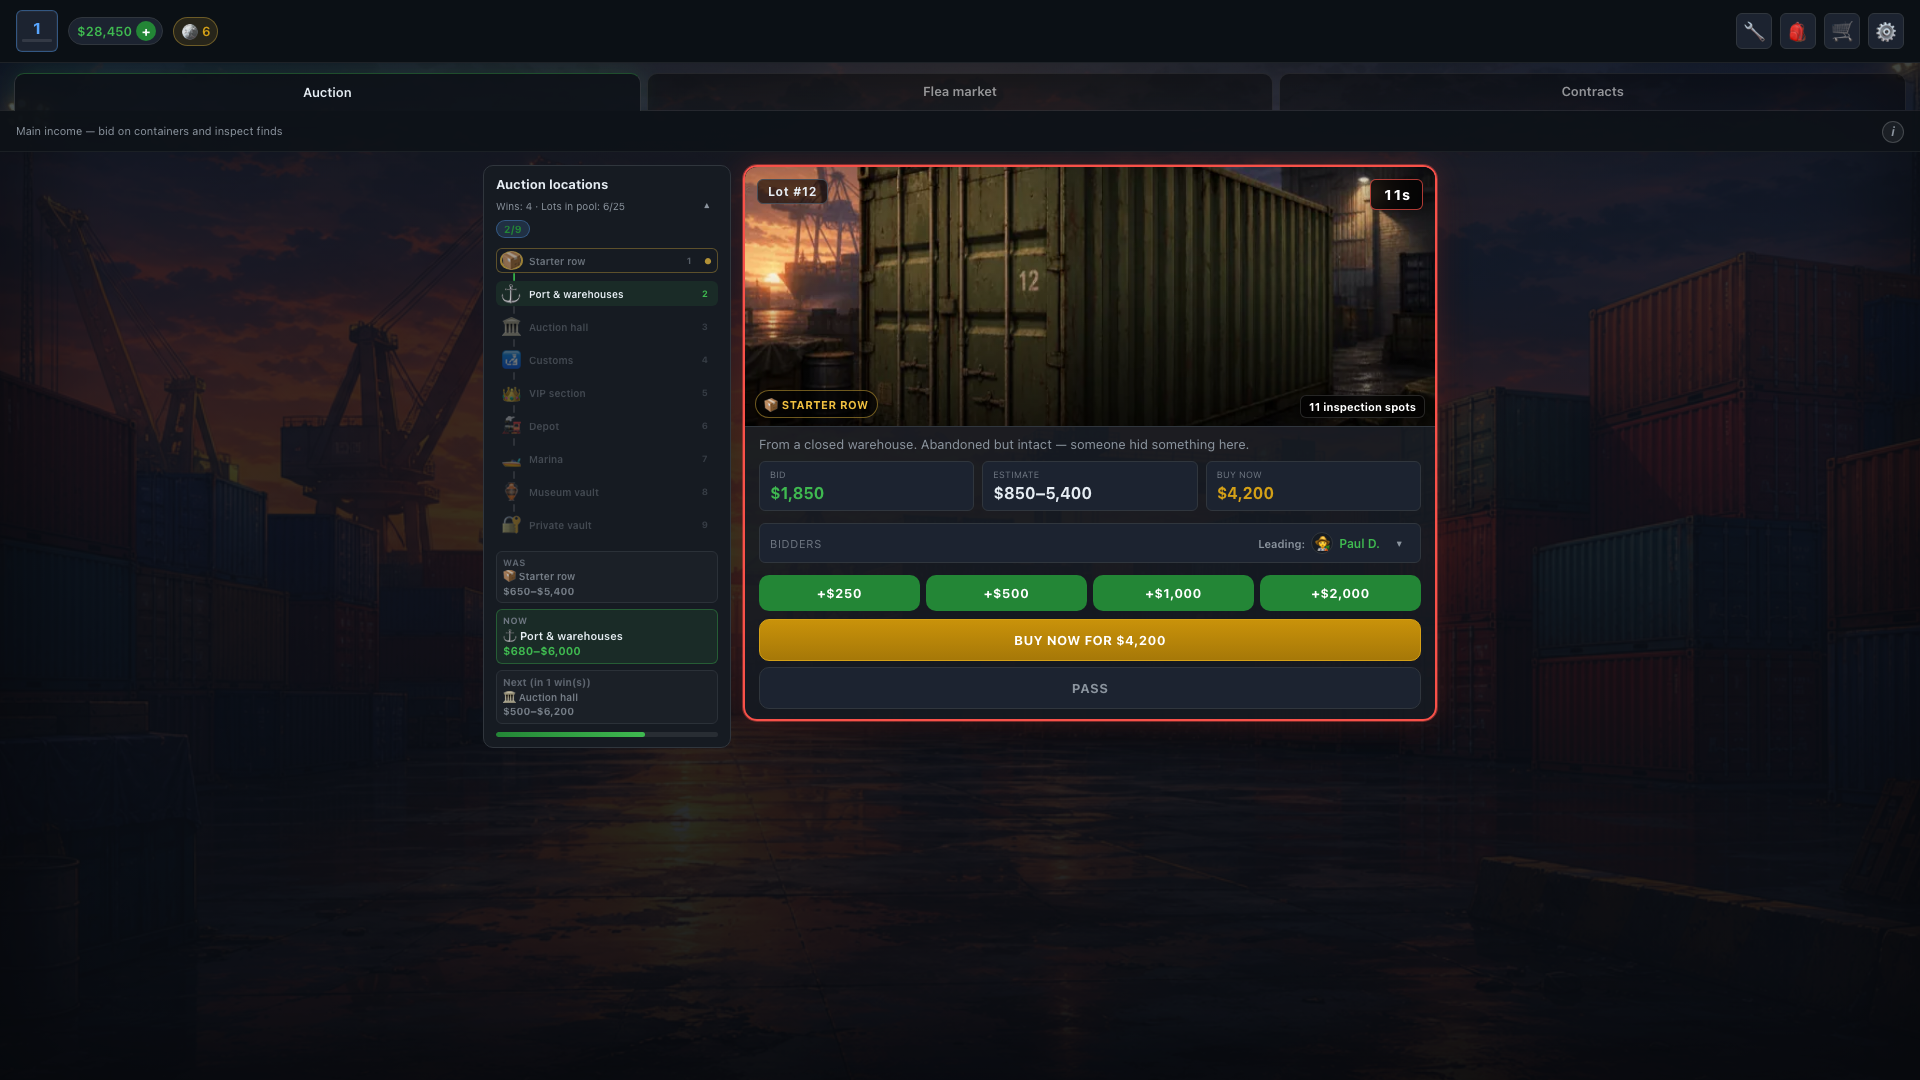The image size is (1920, 1080).
Task: Select the Port & warehouses location
Action: (607, 294)
